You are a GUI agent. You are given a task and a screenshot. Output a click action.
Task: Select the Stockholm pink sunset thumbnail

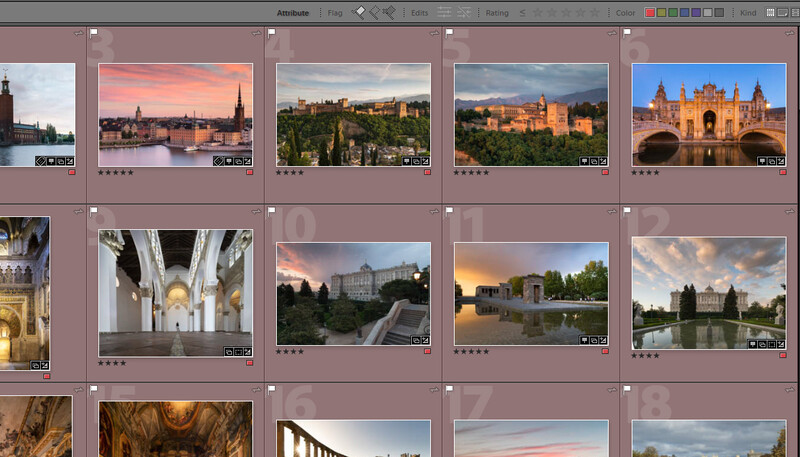point(175,115)
